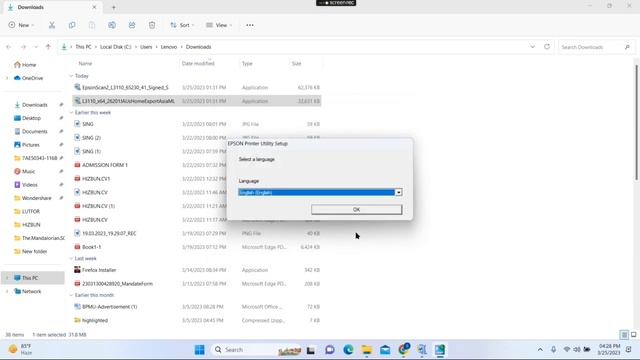Click the vertical scrollbar of file list

tap(636, 122)
